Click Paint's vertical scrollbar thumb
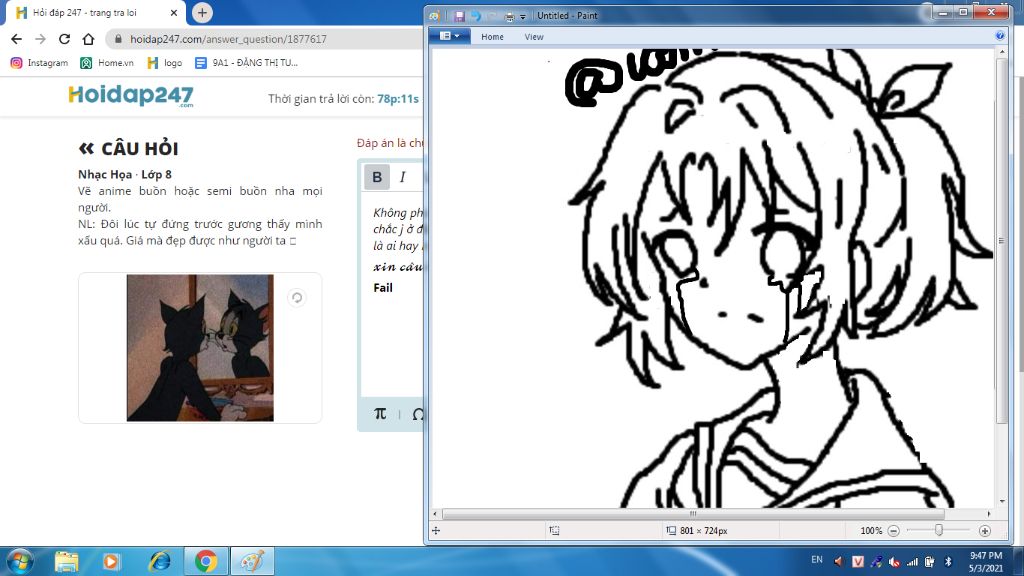Viewport: 1024px width, 576px height. click(1002, 241)
